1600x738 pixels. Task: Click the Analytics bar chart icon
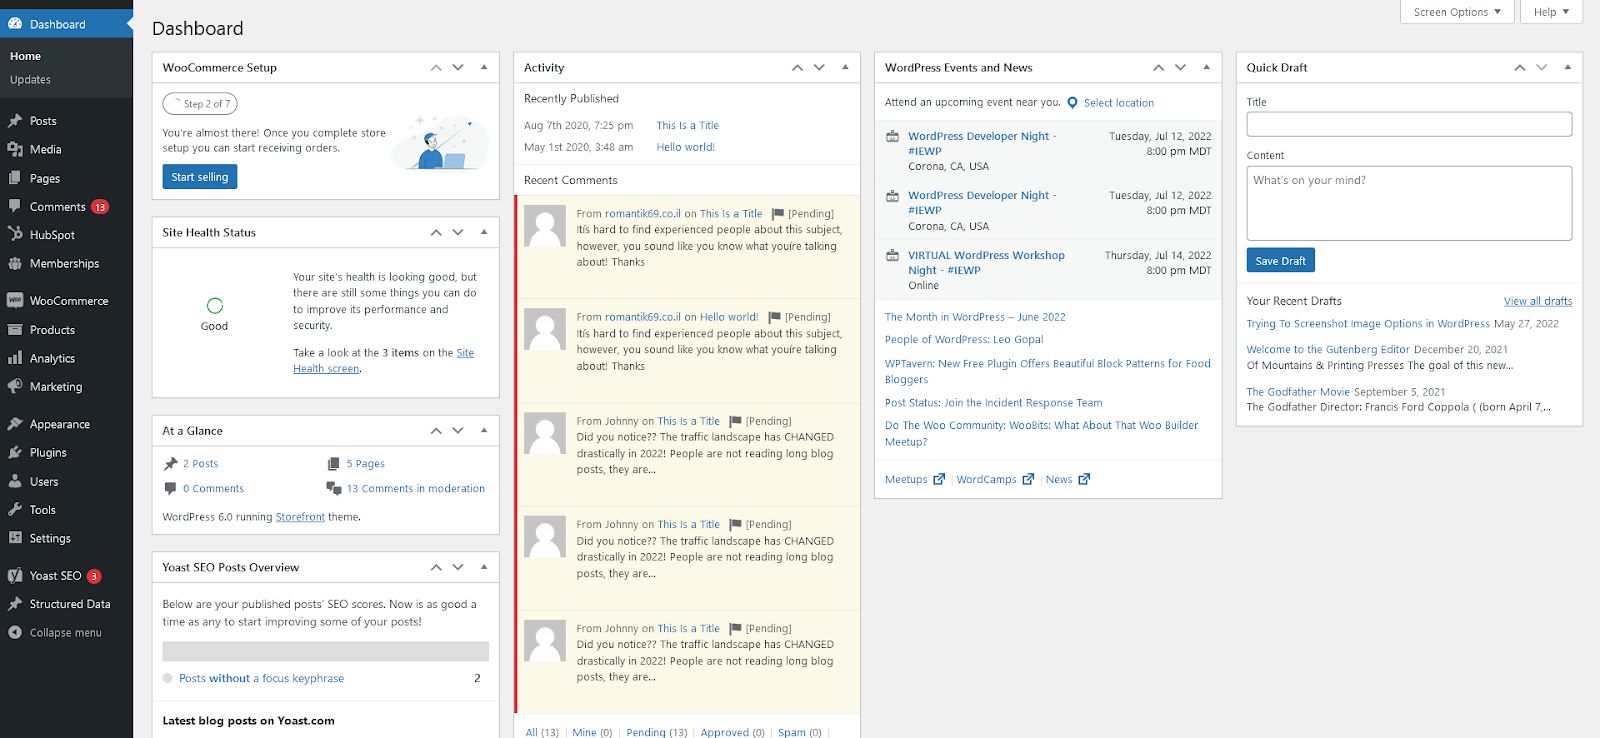click(x=15, y=358)
